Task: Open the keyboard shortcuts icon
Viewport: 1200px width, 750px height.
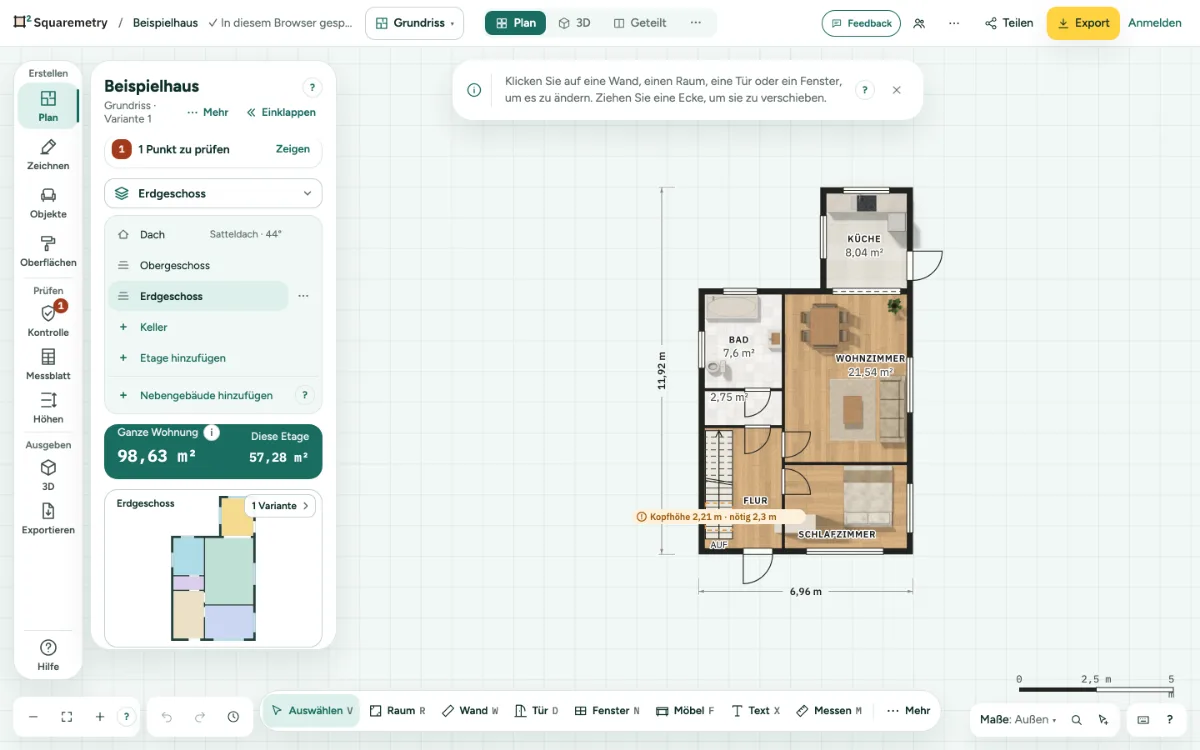Action: (x=1143, y=719)
